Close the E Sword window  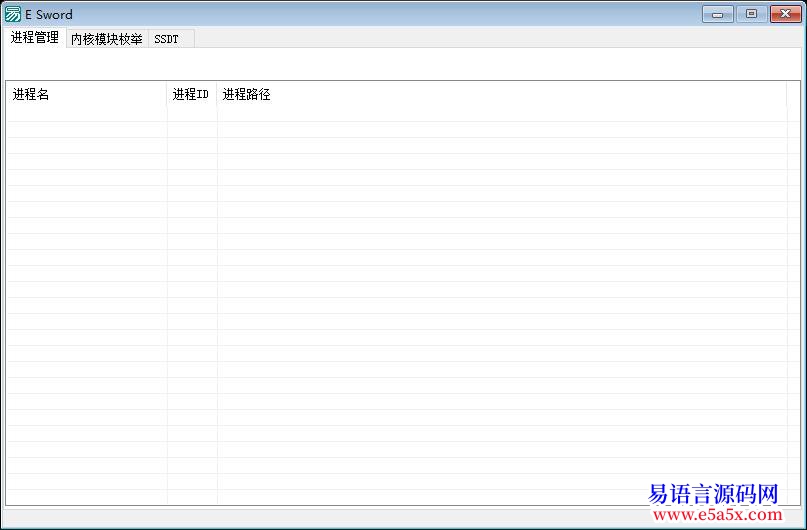pos(783,14)
